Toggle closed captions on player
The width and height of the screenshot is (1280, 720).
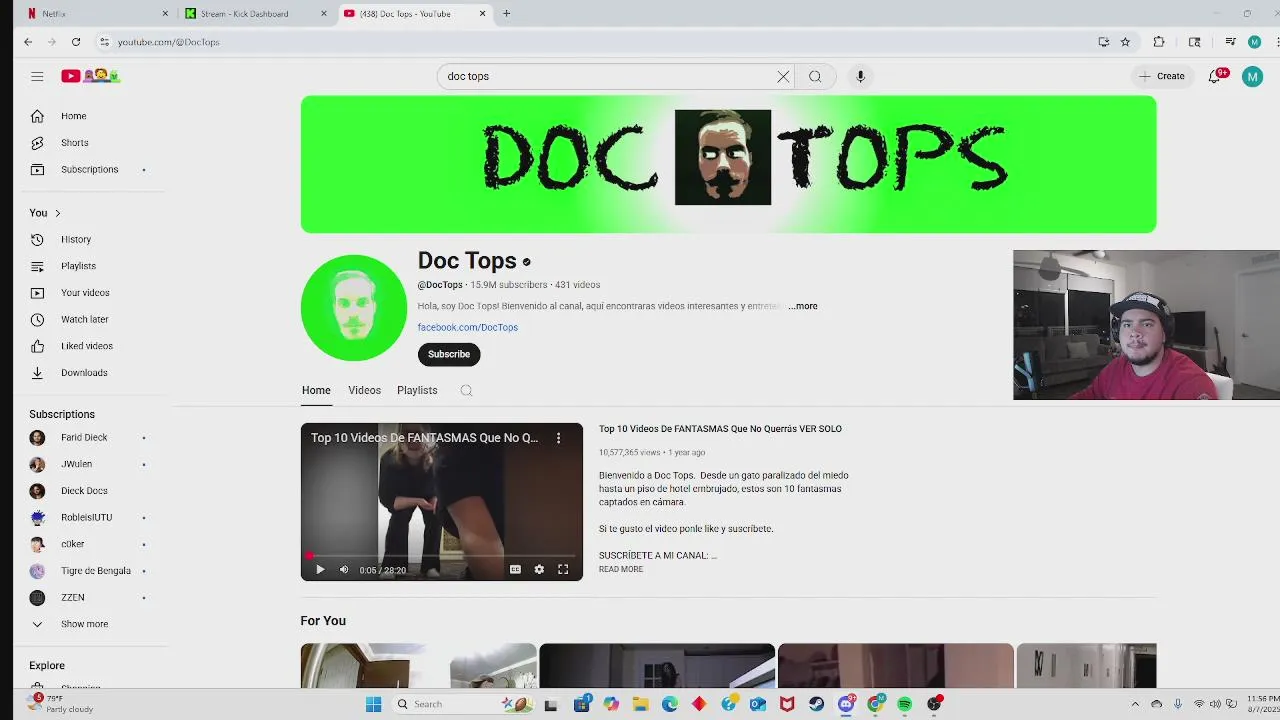[x=515, y=570]
